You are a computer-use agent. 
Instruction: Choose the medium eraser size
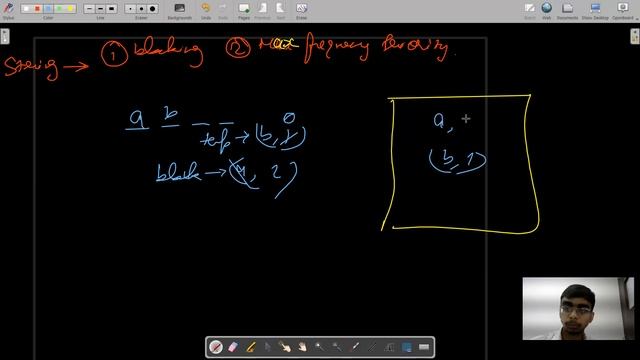point(141,9)
